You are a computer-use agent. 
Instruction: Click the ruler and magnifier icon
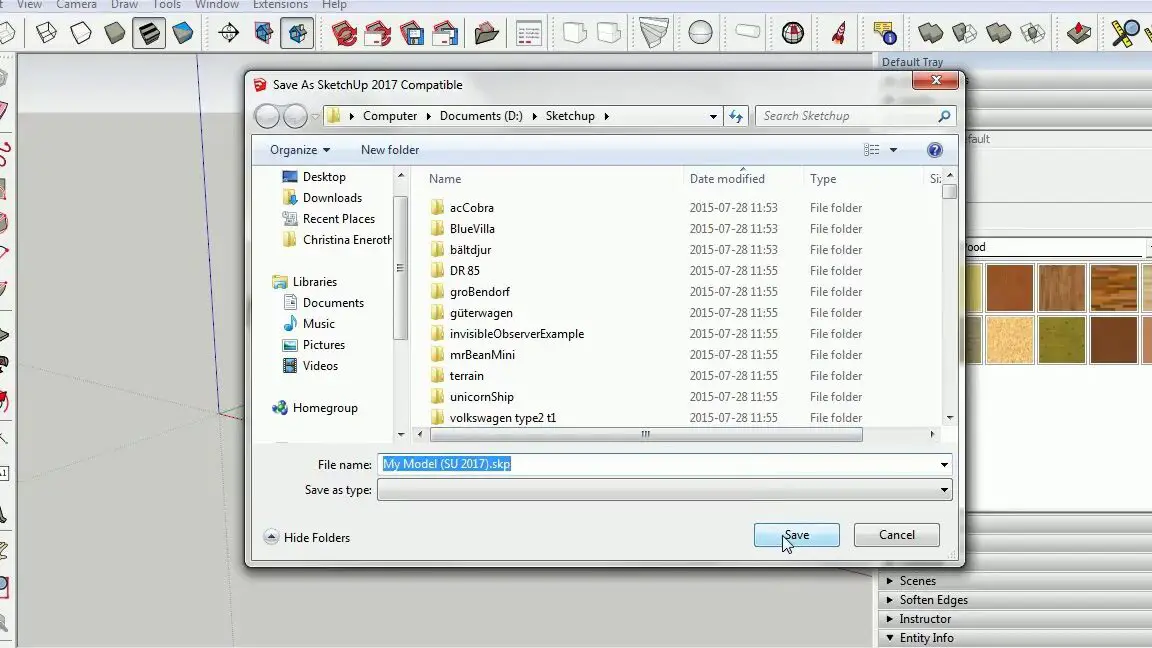coord(1125,33)
